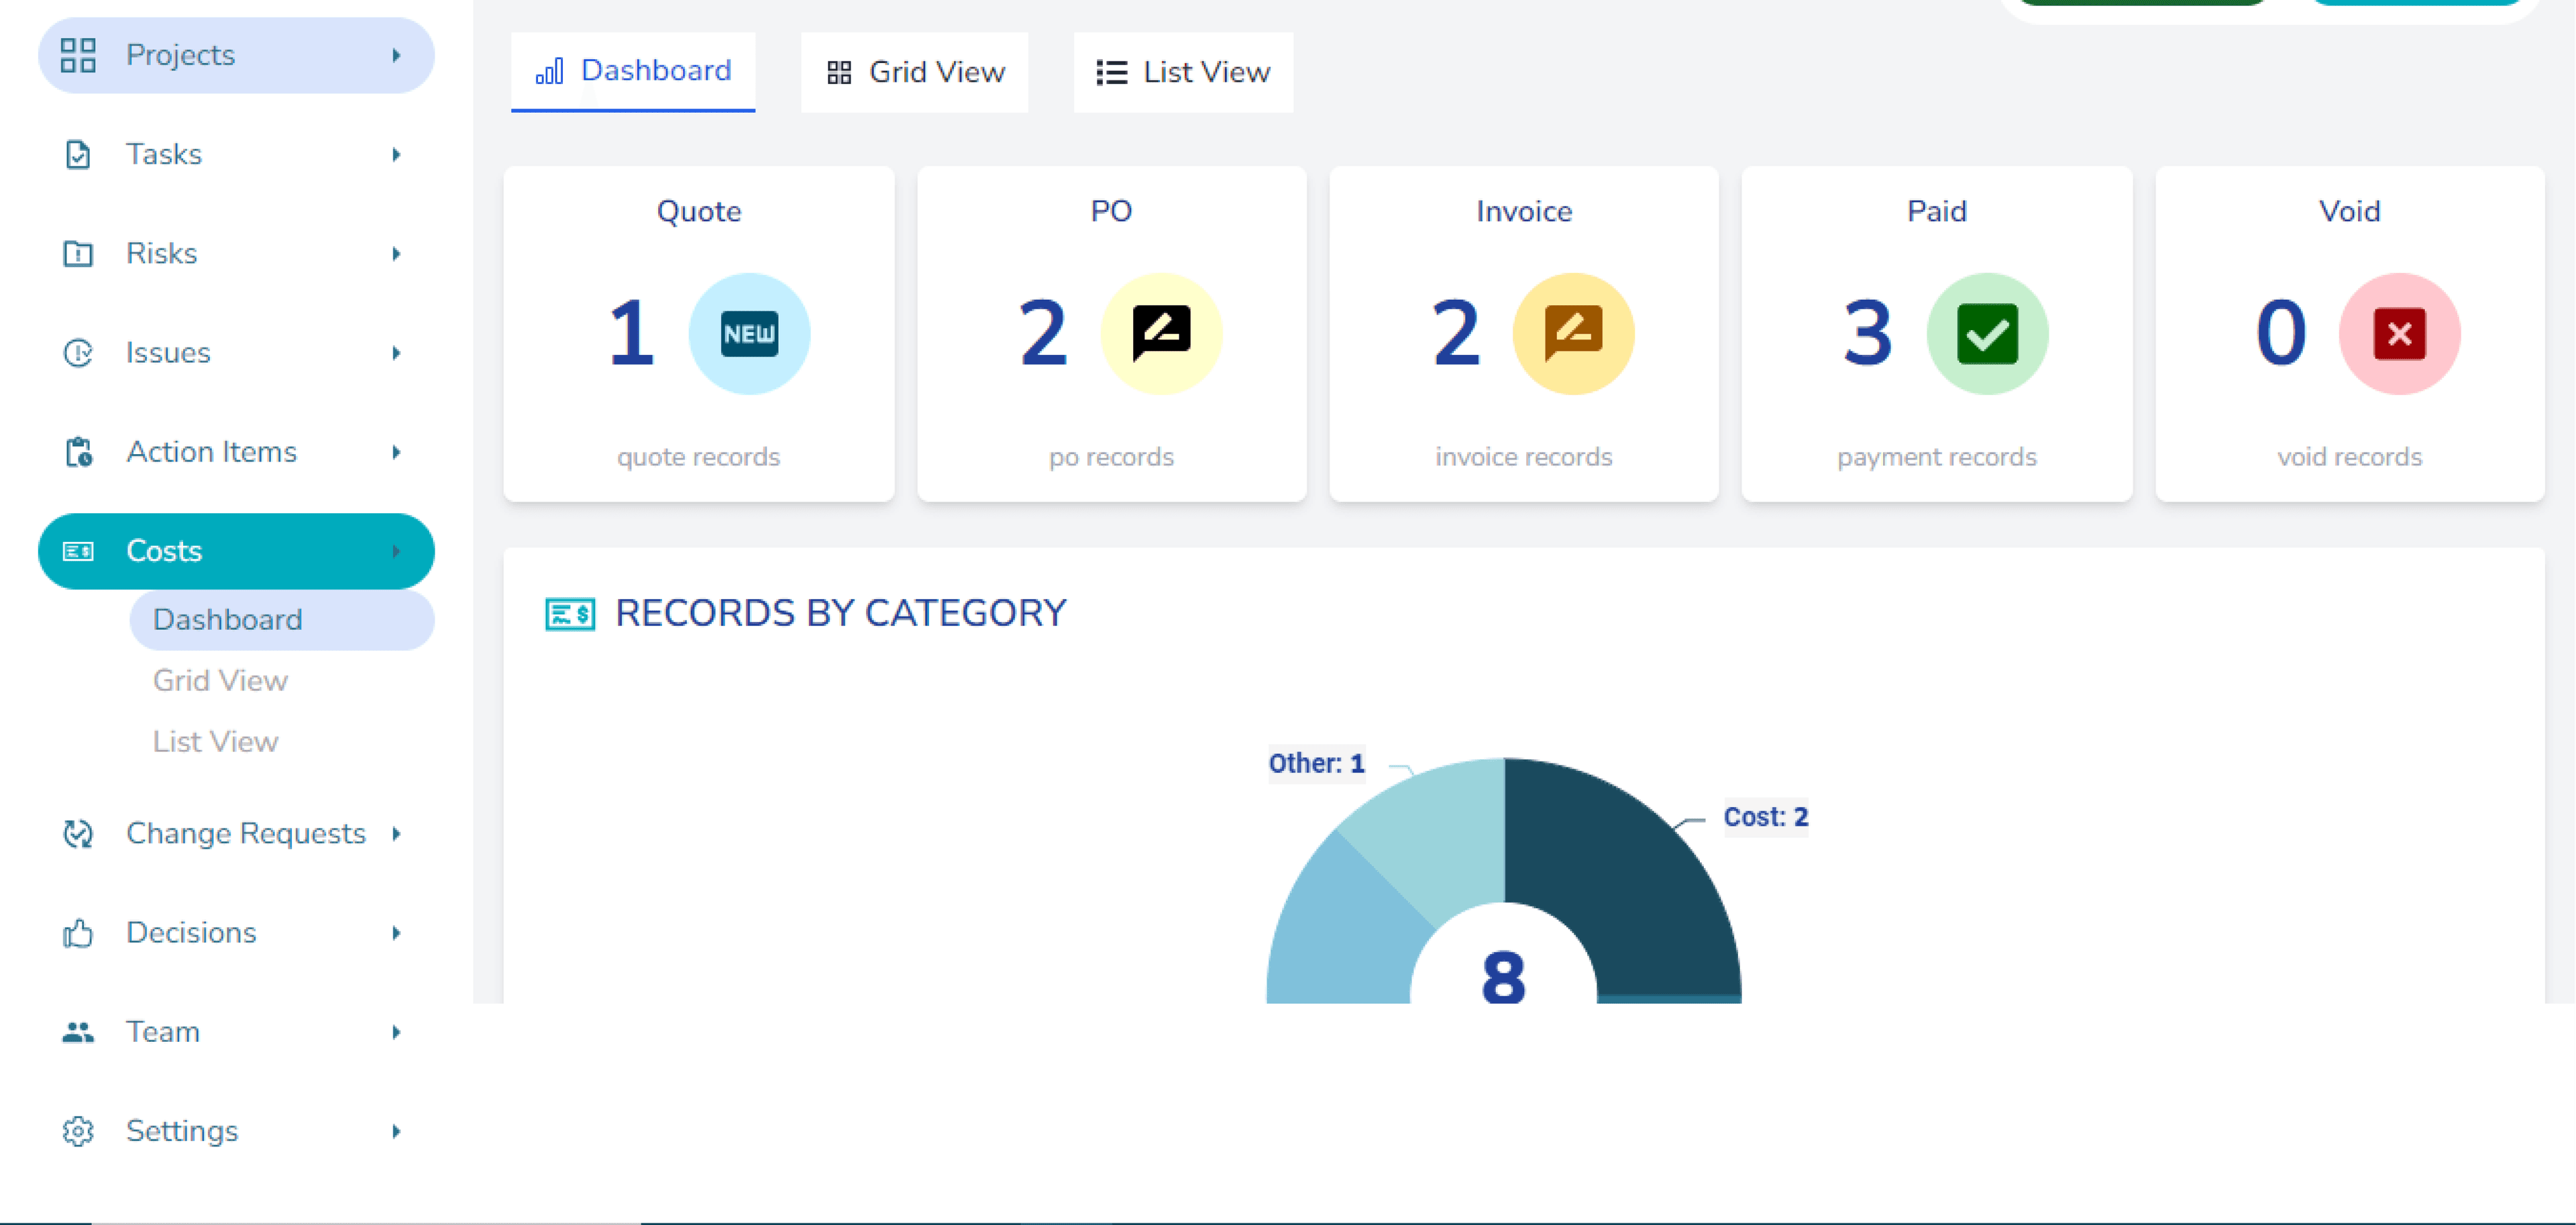The image size is (2576, 1225).
Task: Switch to the List View tab
Action: pyautogui.click(x=1183, y=72)
